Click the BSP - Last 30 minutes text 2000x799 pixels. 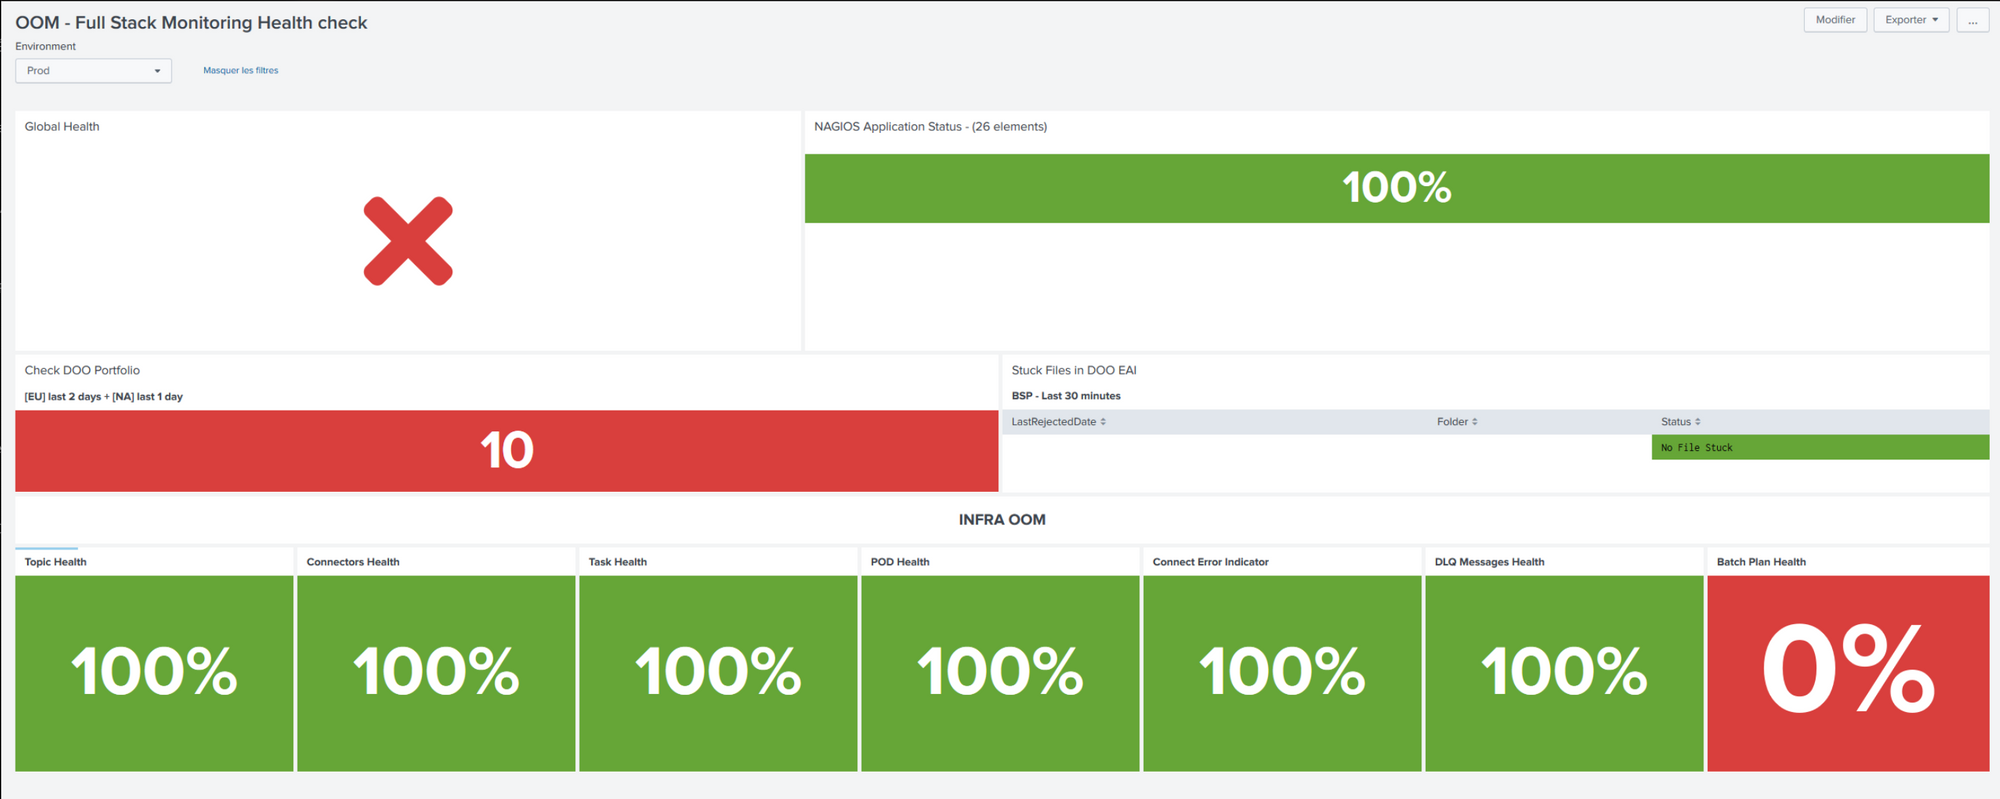(x=1066, y=396)
